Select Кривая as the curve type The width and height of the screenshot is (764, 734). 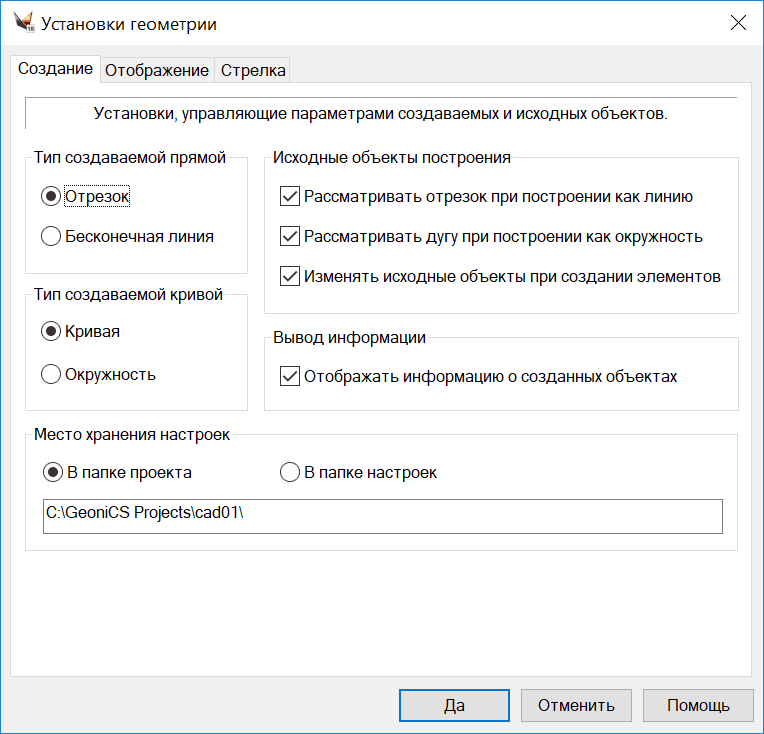pyautogui.click(x=51, y=331)
